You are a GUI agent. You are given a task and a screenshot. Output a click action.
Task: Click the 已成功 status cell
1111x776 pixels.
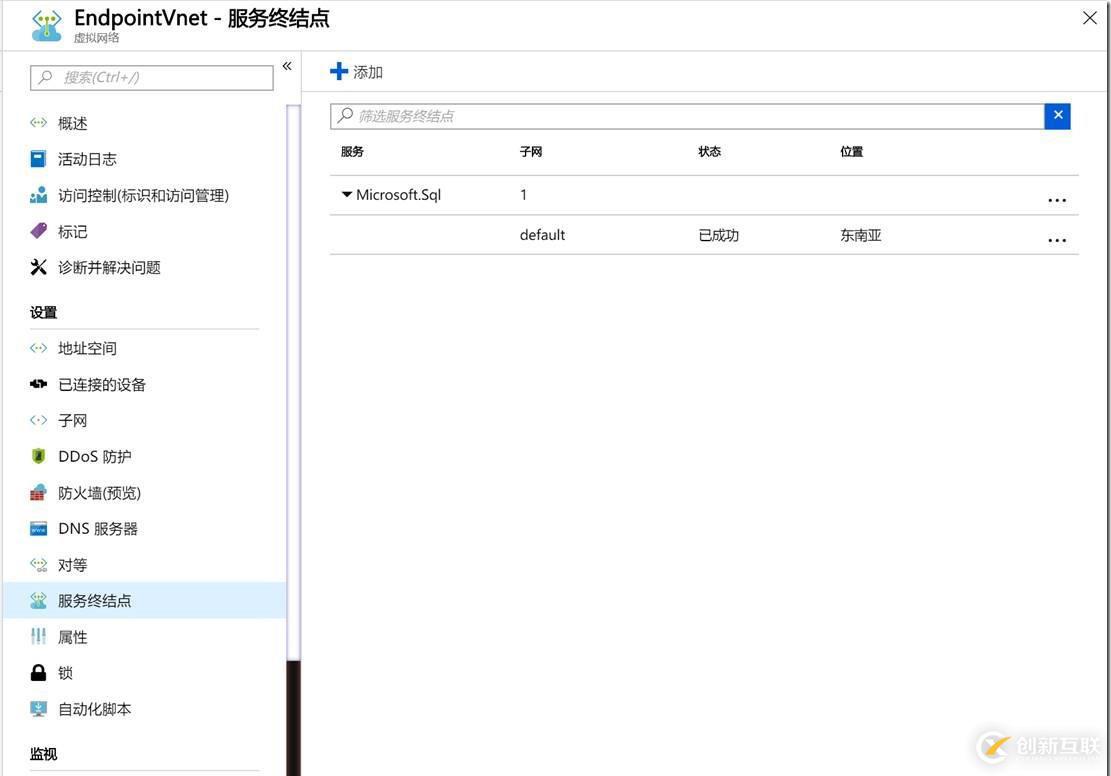(x=718, y=235)
